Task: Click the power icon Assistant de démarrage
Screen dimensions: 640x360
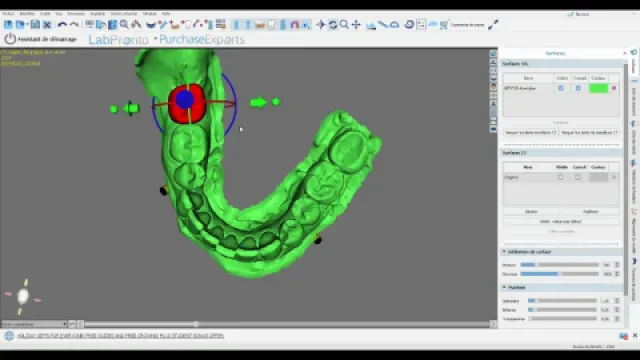Action: 10,39
